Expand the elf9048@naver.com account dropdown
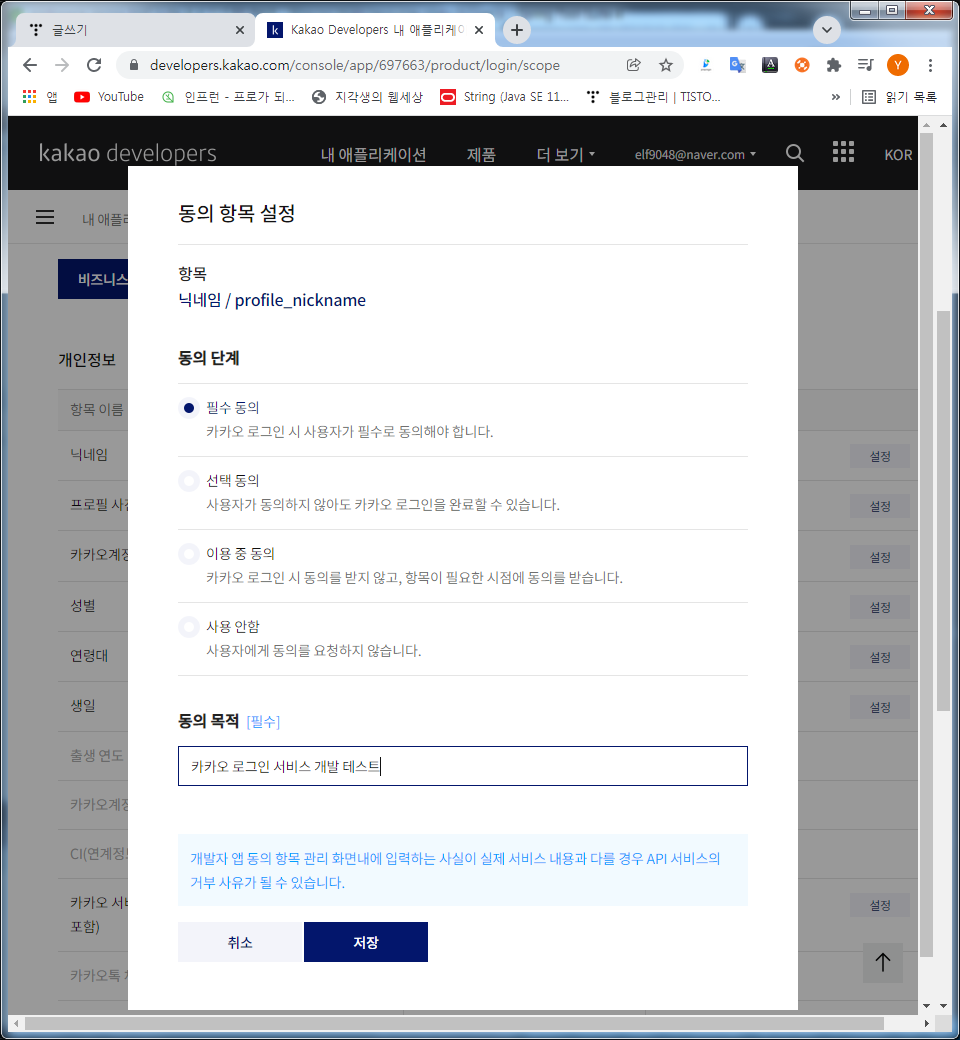The height and width of the screenshot is (1040, 960). click(x=695, y=155)
